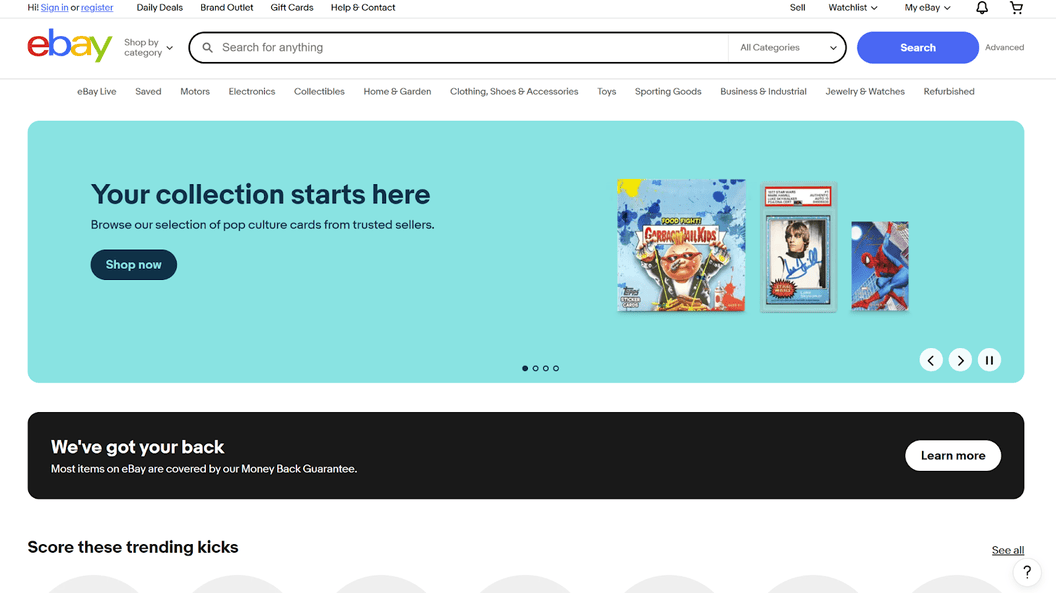
Task: Click the eBay logo
Action: 69,46
